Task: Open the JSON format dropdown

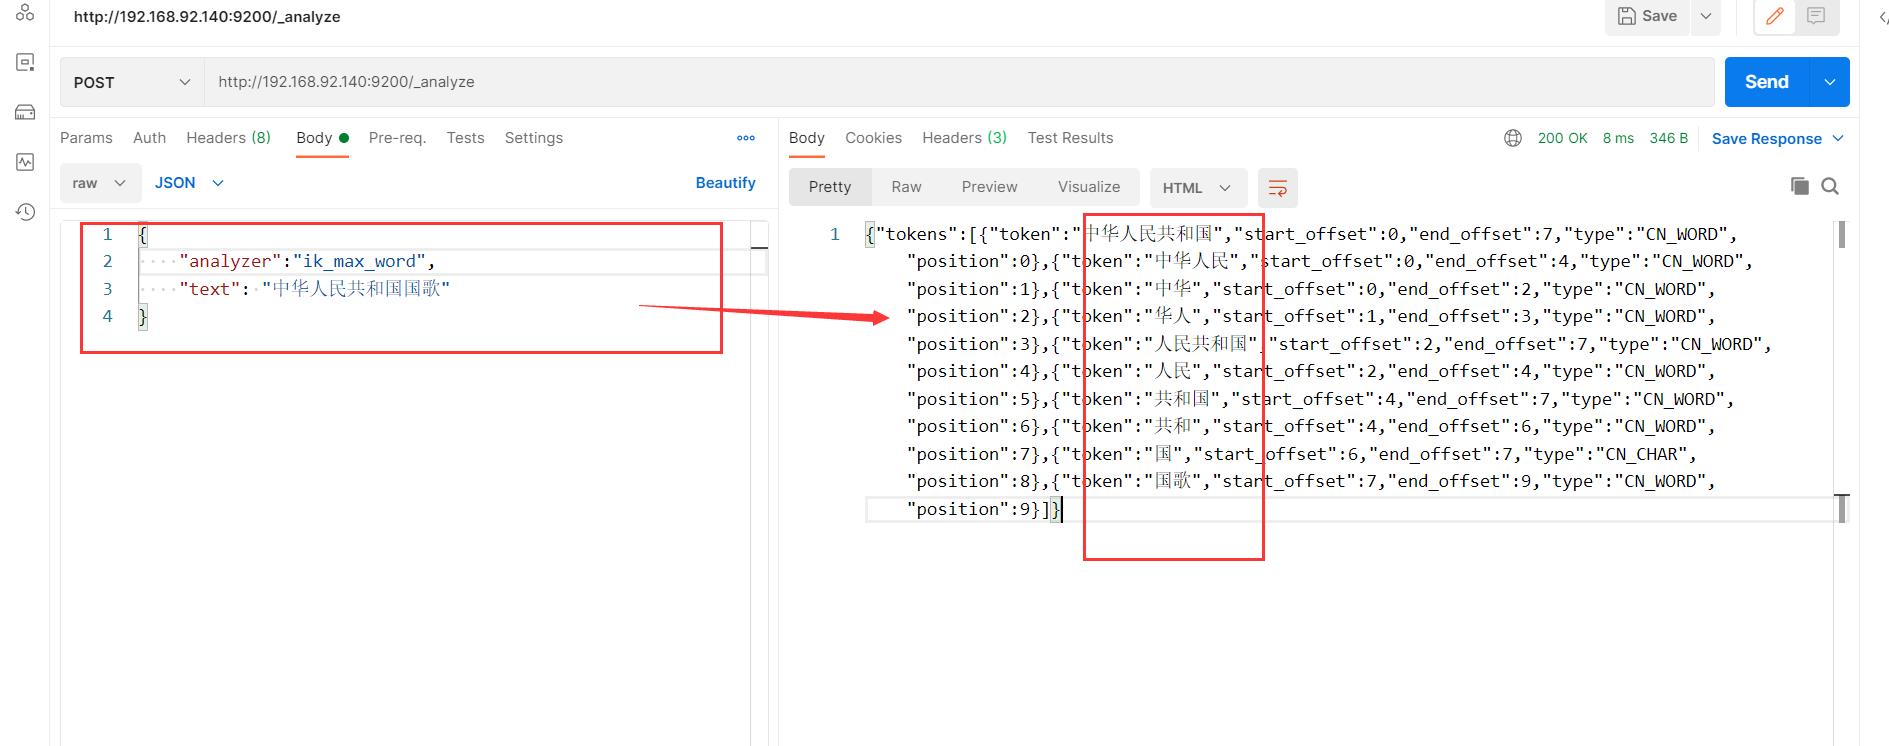Action: (x=189, y=183)
